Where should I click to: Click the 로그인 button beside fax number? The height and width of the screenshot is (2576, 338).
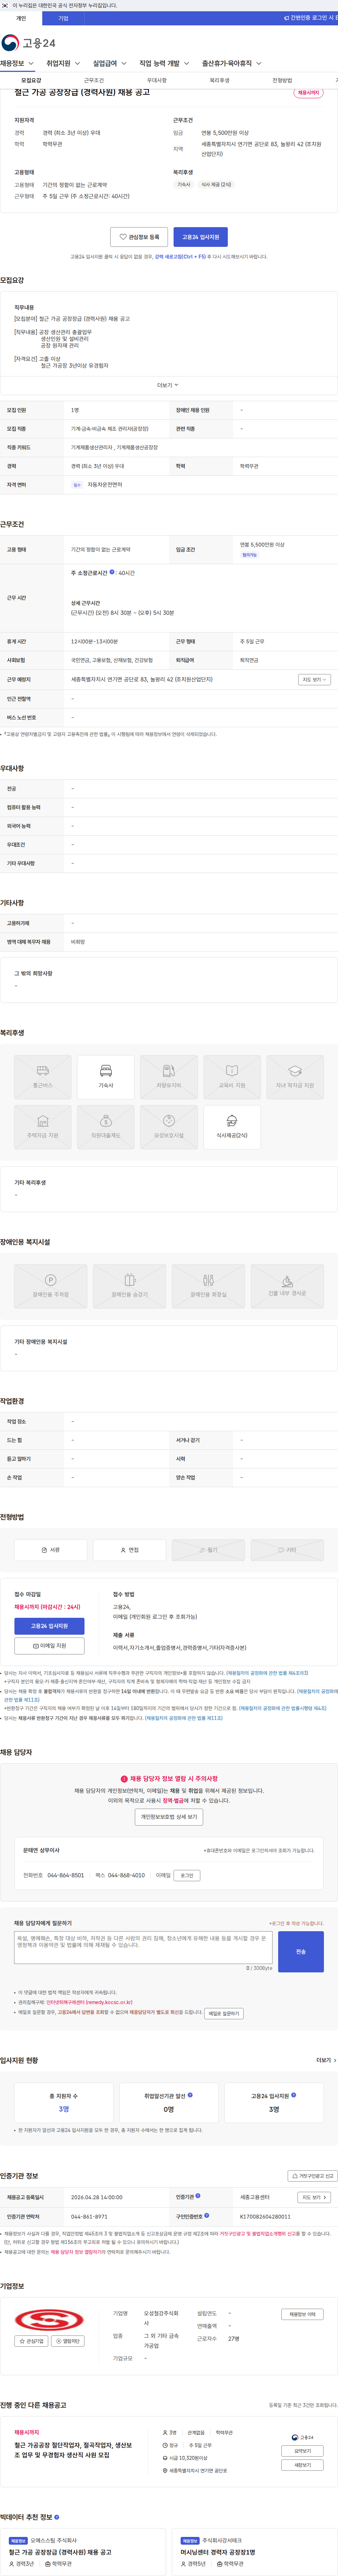click(187, 1876)
